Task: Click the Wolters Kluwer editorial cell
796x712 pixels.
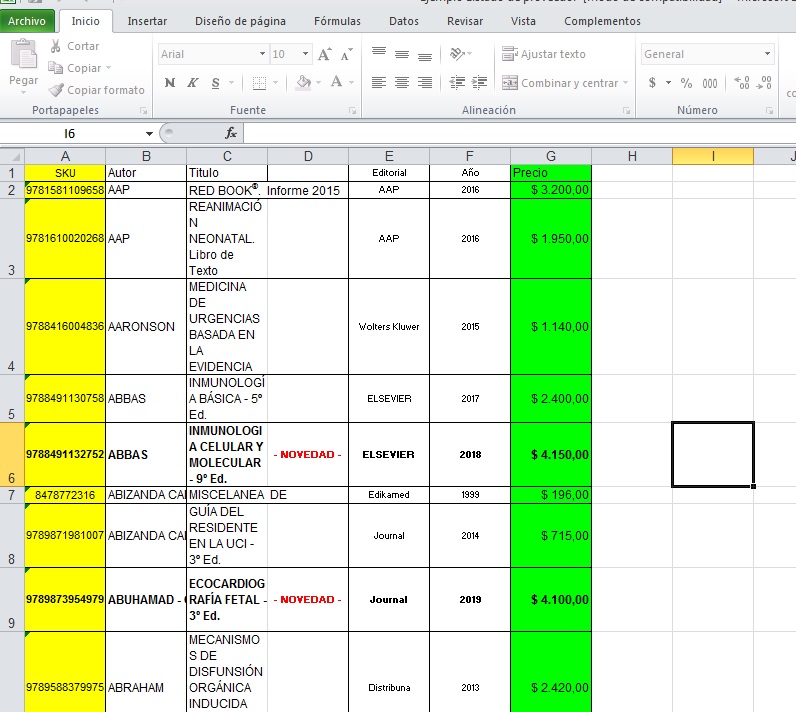Action: tap(389, 327)
